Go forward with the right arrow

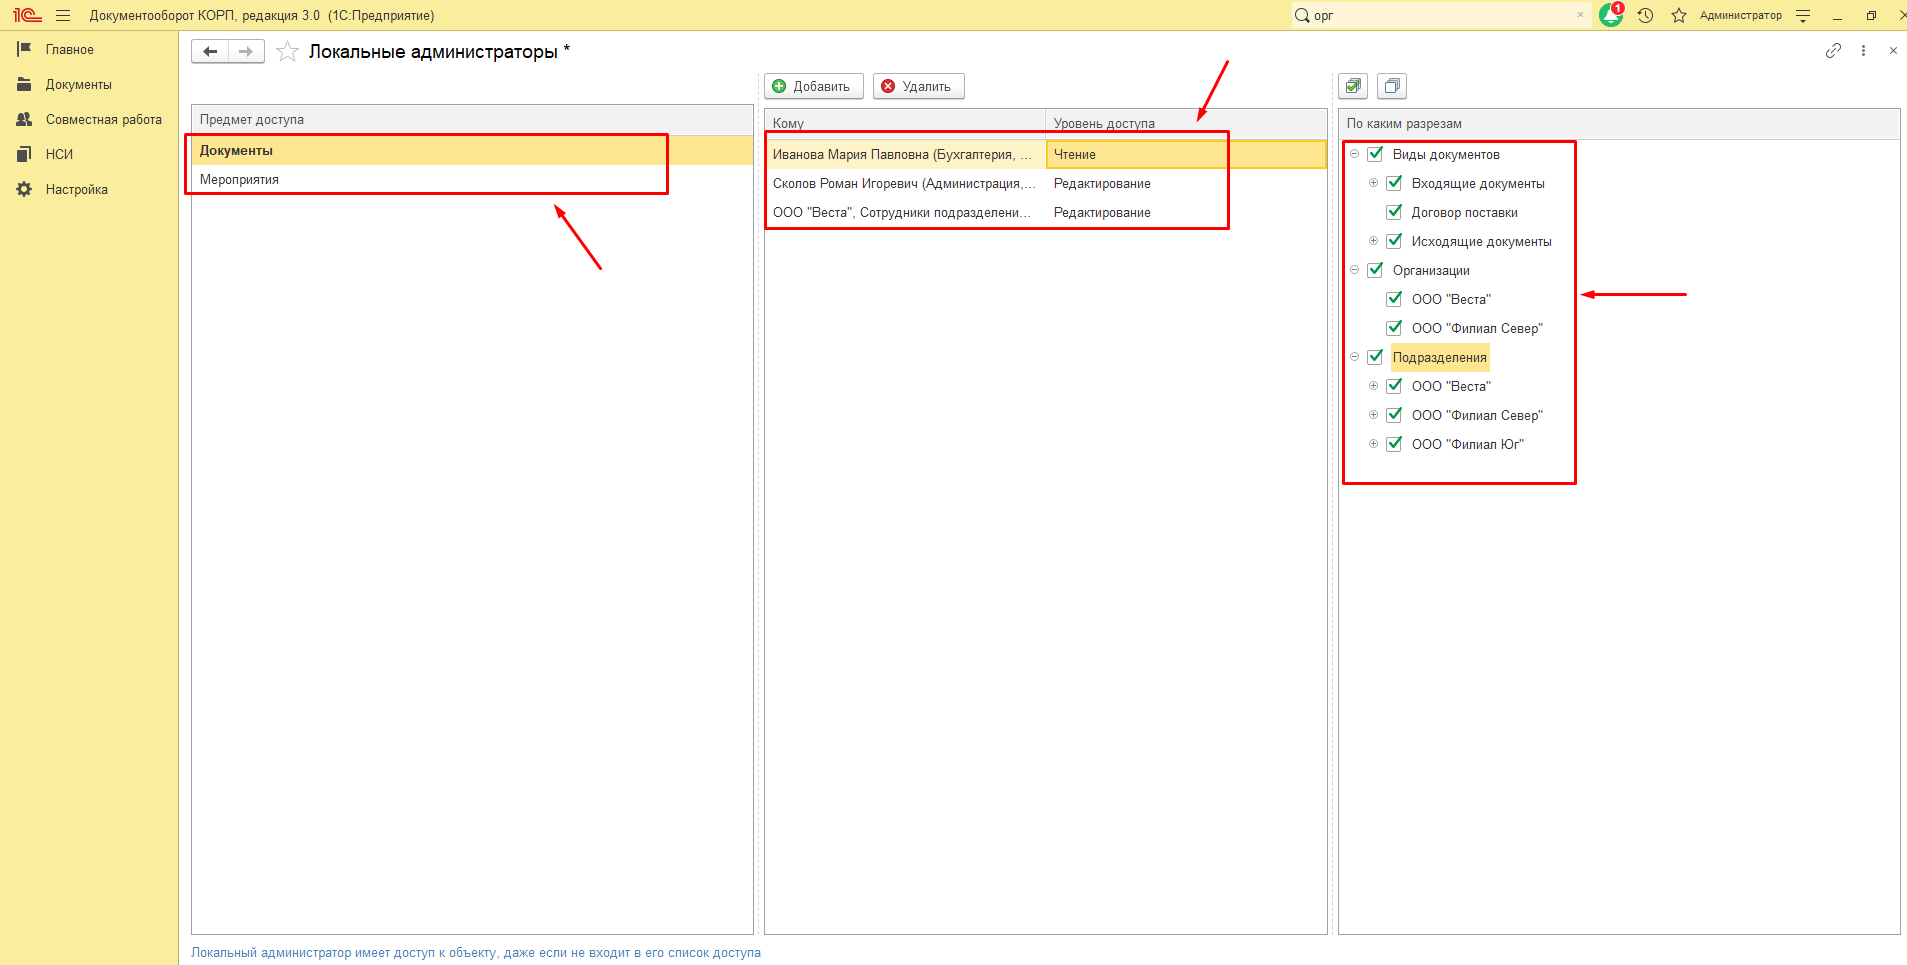[246, 51]
